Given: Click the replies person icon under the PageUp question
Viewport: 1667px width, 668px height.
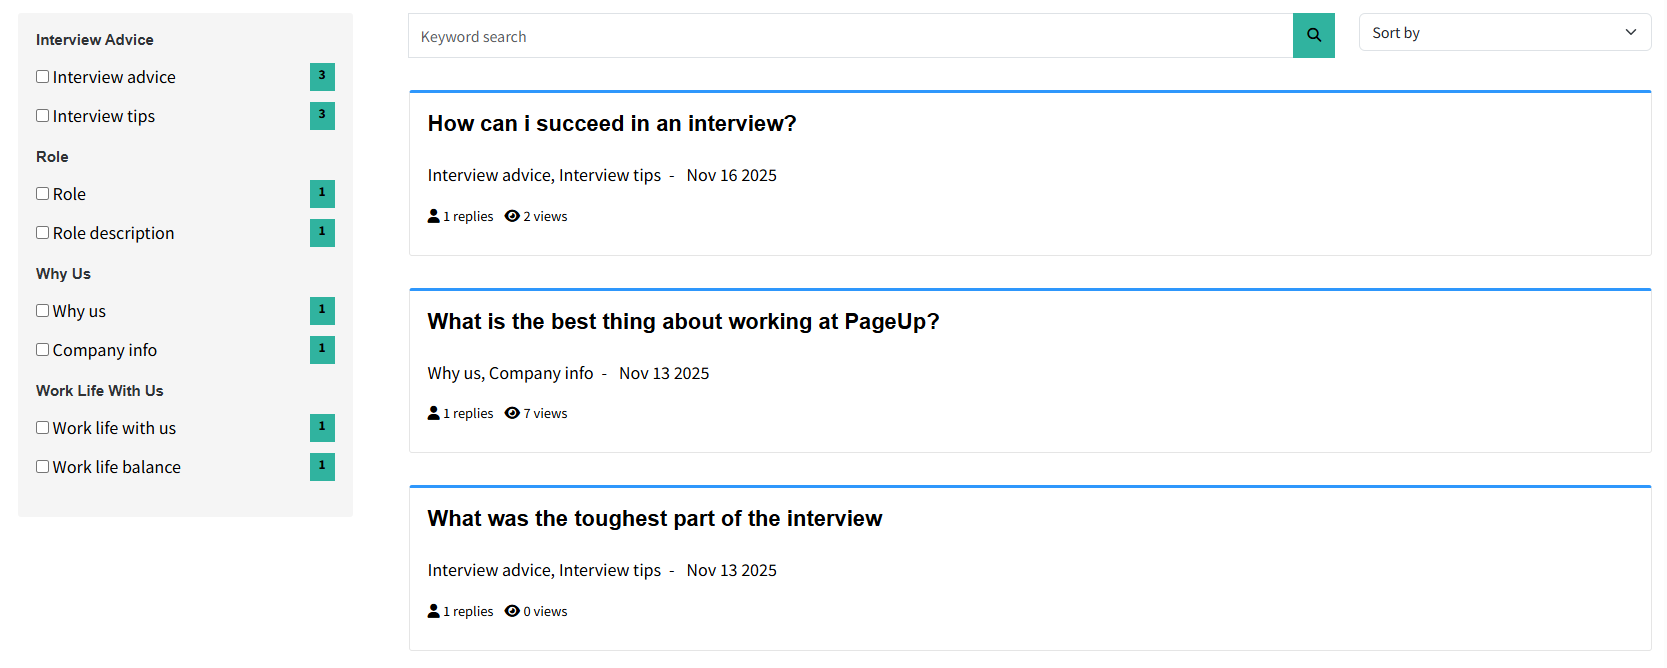Looking at the screenshot, I should tap(433, 412).
